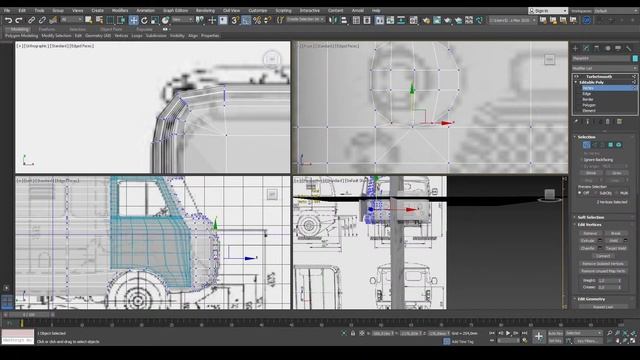Click the Configure Modifier Sets icon
This screenshot has height=360, width=640.
pos(619,122)
